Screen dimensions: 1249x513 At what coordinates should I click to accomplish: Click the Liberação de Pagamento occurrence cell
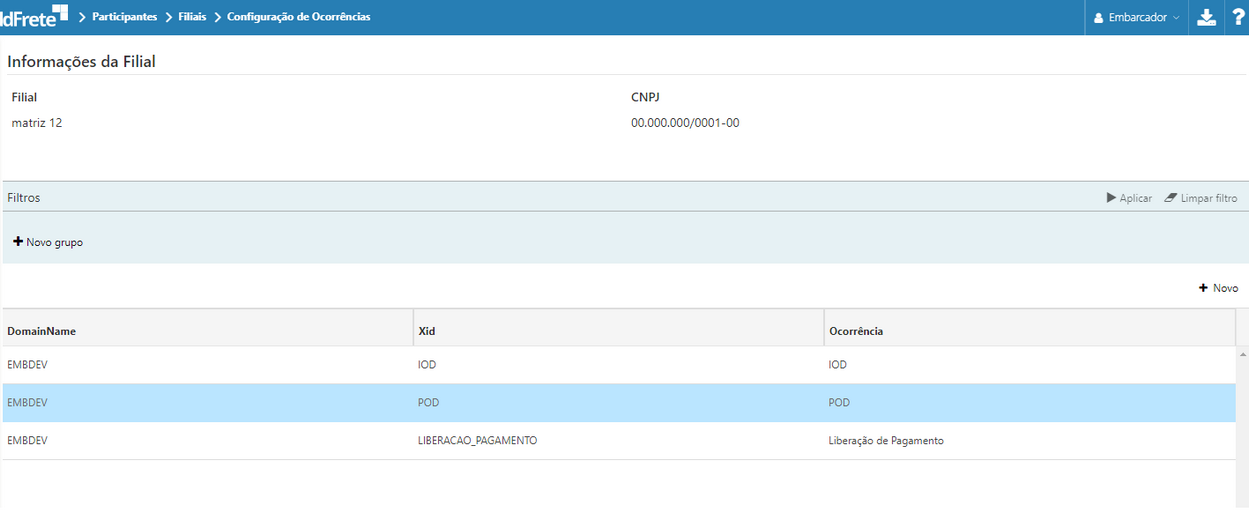click(x=886, y=441)
